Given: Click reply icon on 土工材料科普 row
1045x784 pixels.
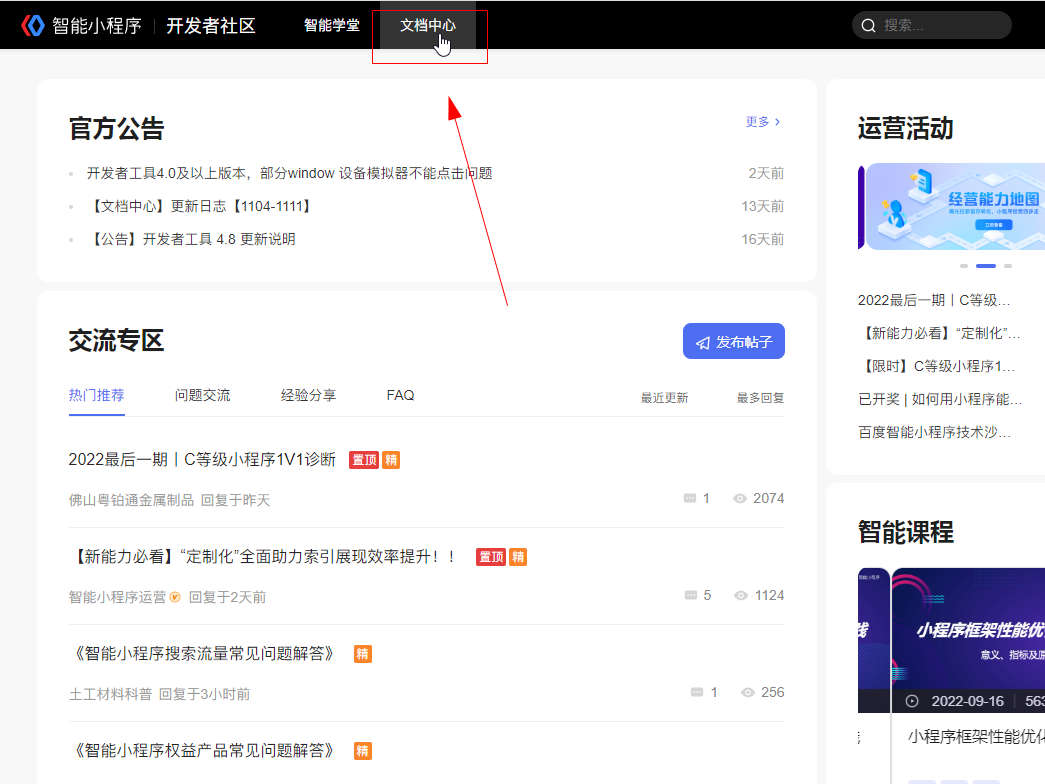Looking at the screenshot, I should pyautogui.click(x=697, y=692).
